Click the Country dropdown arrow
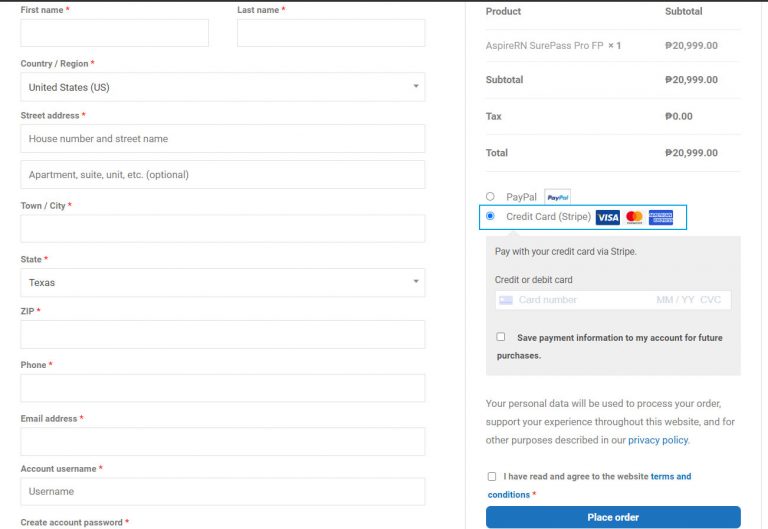Image resolution: width=768 pixels, height=529 pixels. pos(416,86)
